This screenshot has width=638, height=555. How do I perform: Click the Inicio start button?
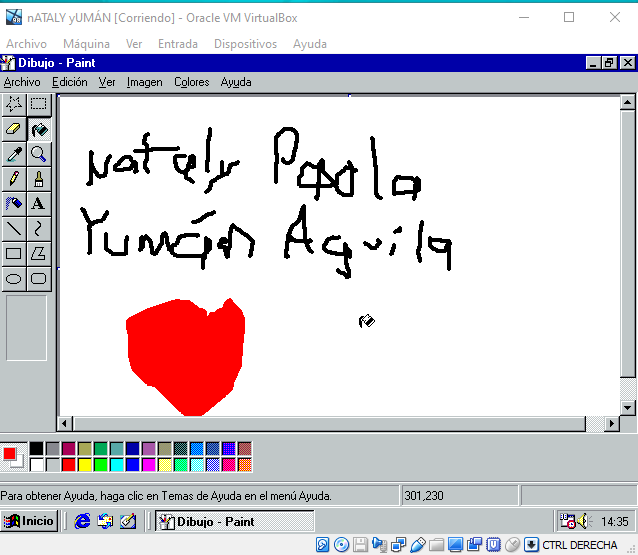[x=30, y=521]
